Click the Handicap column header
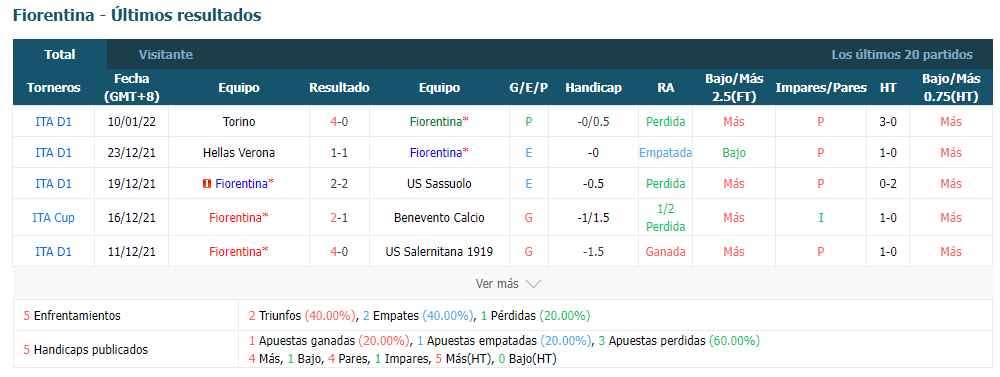The image size is (1000, 377). click(x=593, y=88)
